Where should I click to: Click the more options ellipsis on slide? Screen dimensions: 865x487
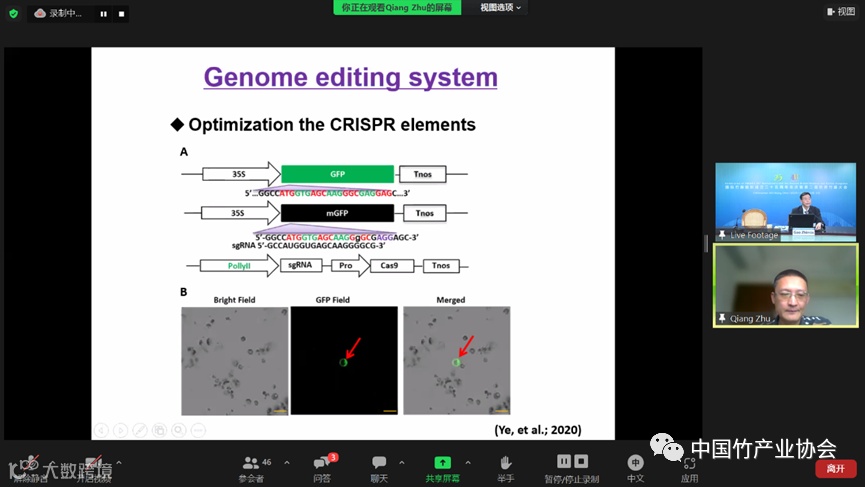(x=199, y=430)
